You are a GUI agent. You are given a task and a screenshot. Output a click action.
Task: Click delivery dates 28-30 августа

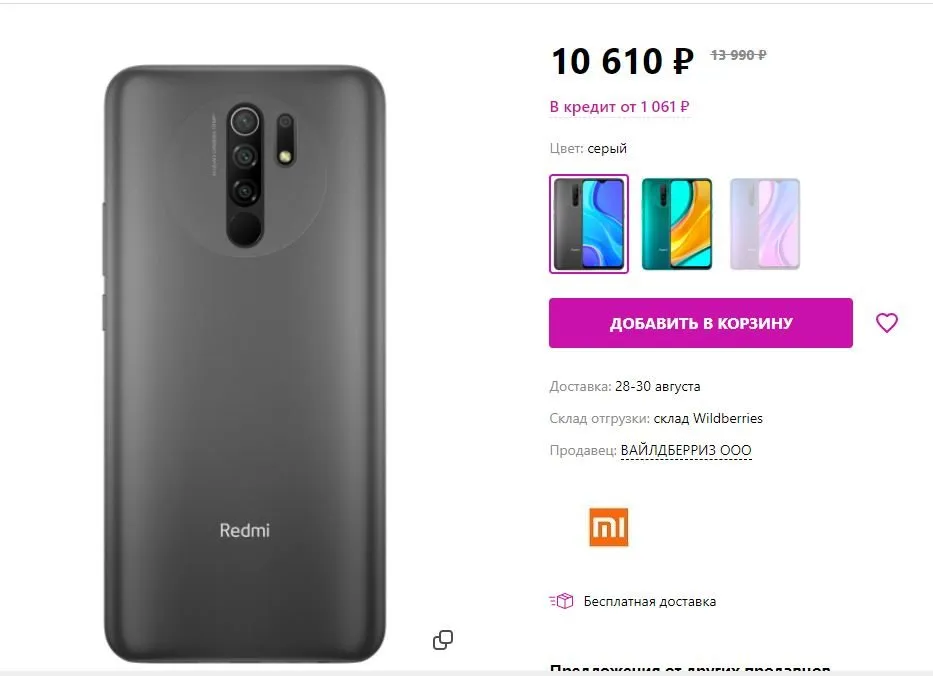(x=658, y=387)
